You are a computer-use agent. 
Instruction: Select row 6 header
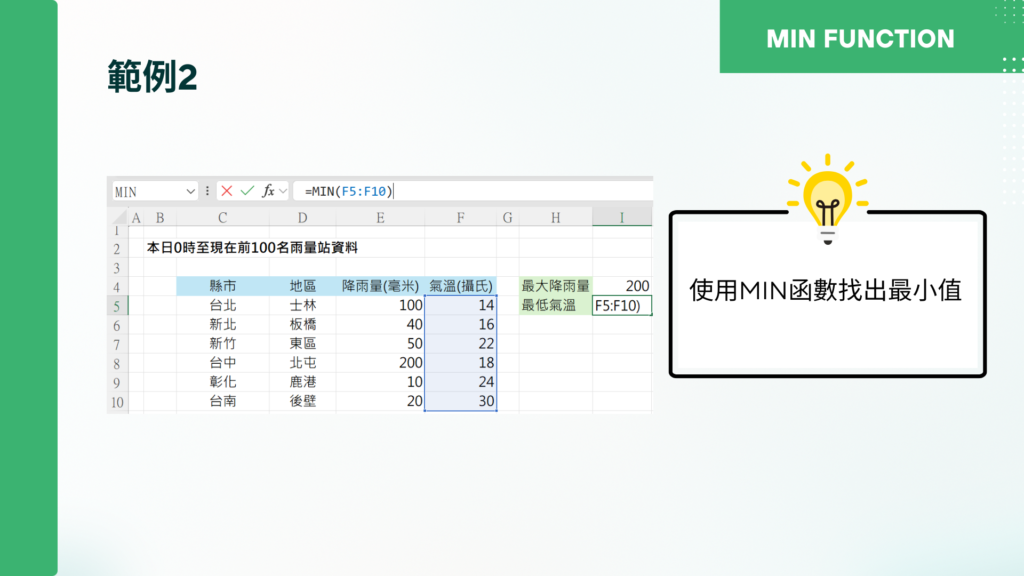click(x=118, y=325)
